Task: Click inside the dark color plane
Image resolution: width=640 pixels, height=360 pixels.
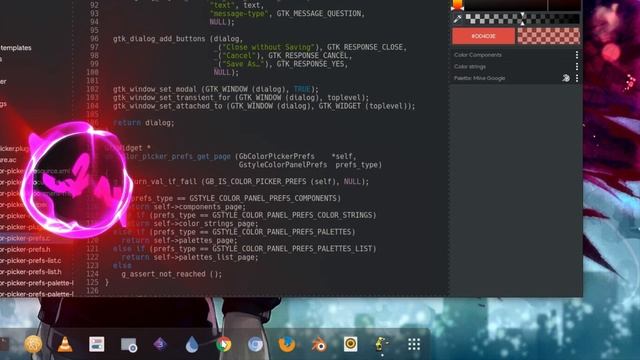Action: 522,5
